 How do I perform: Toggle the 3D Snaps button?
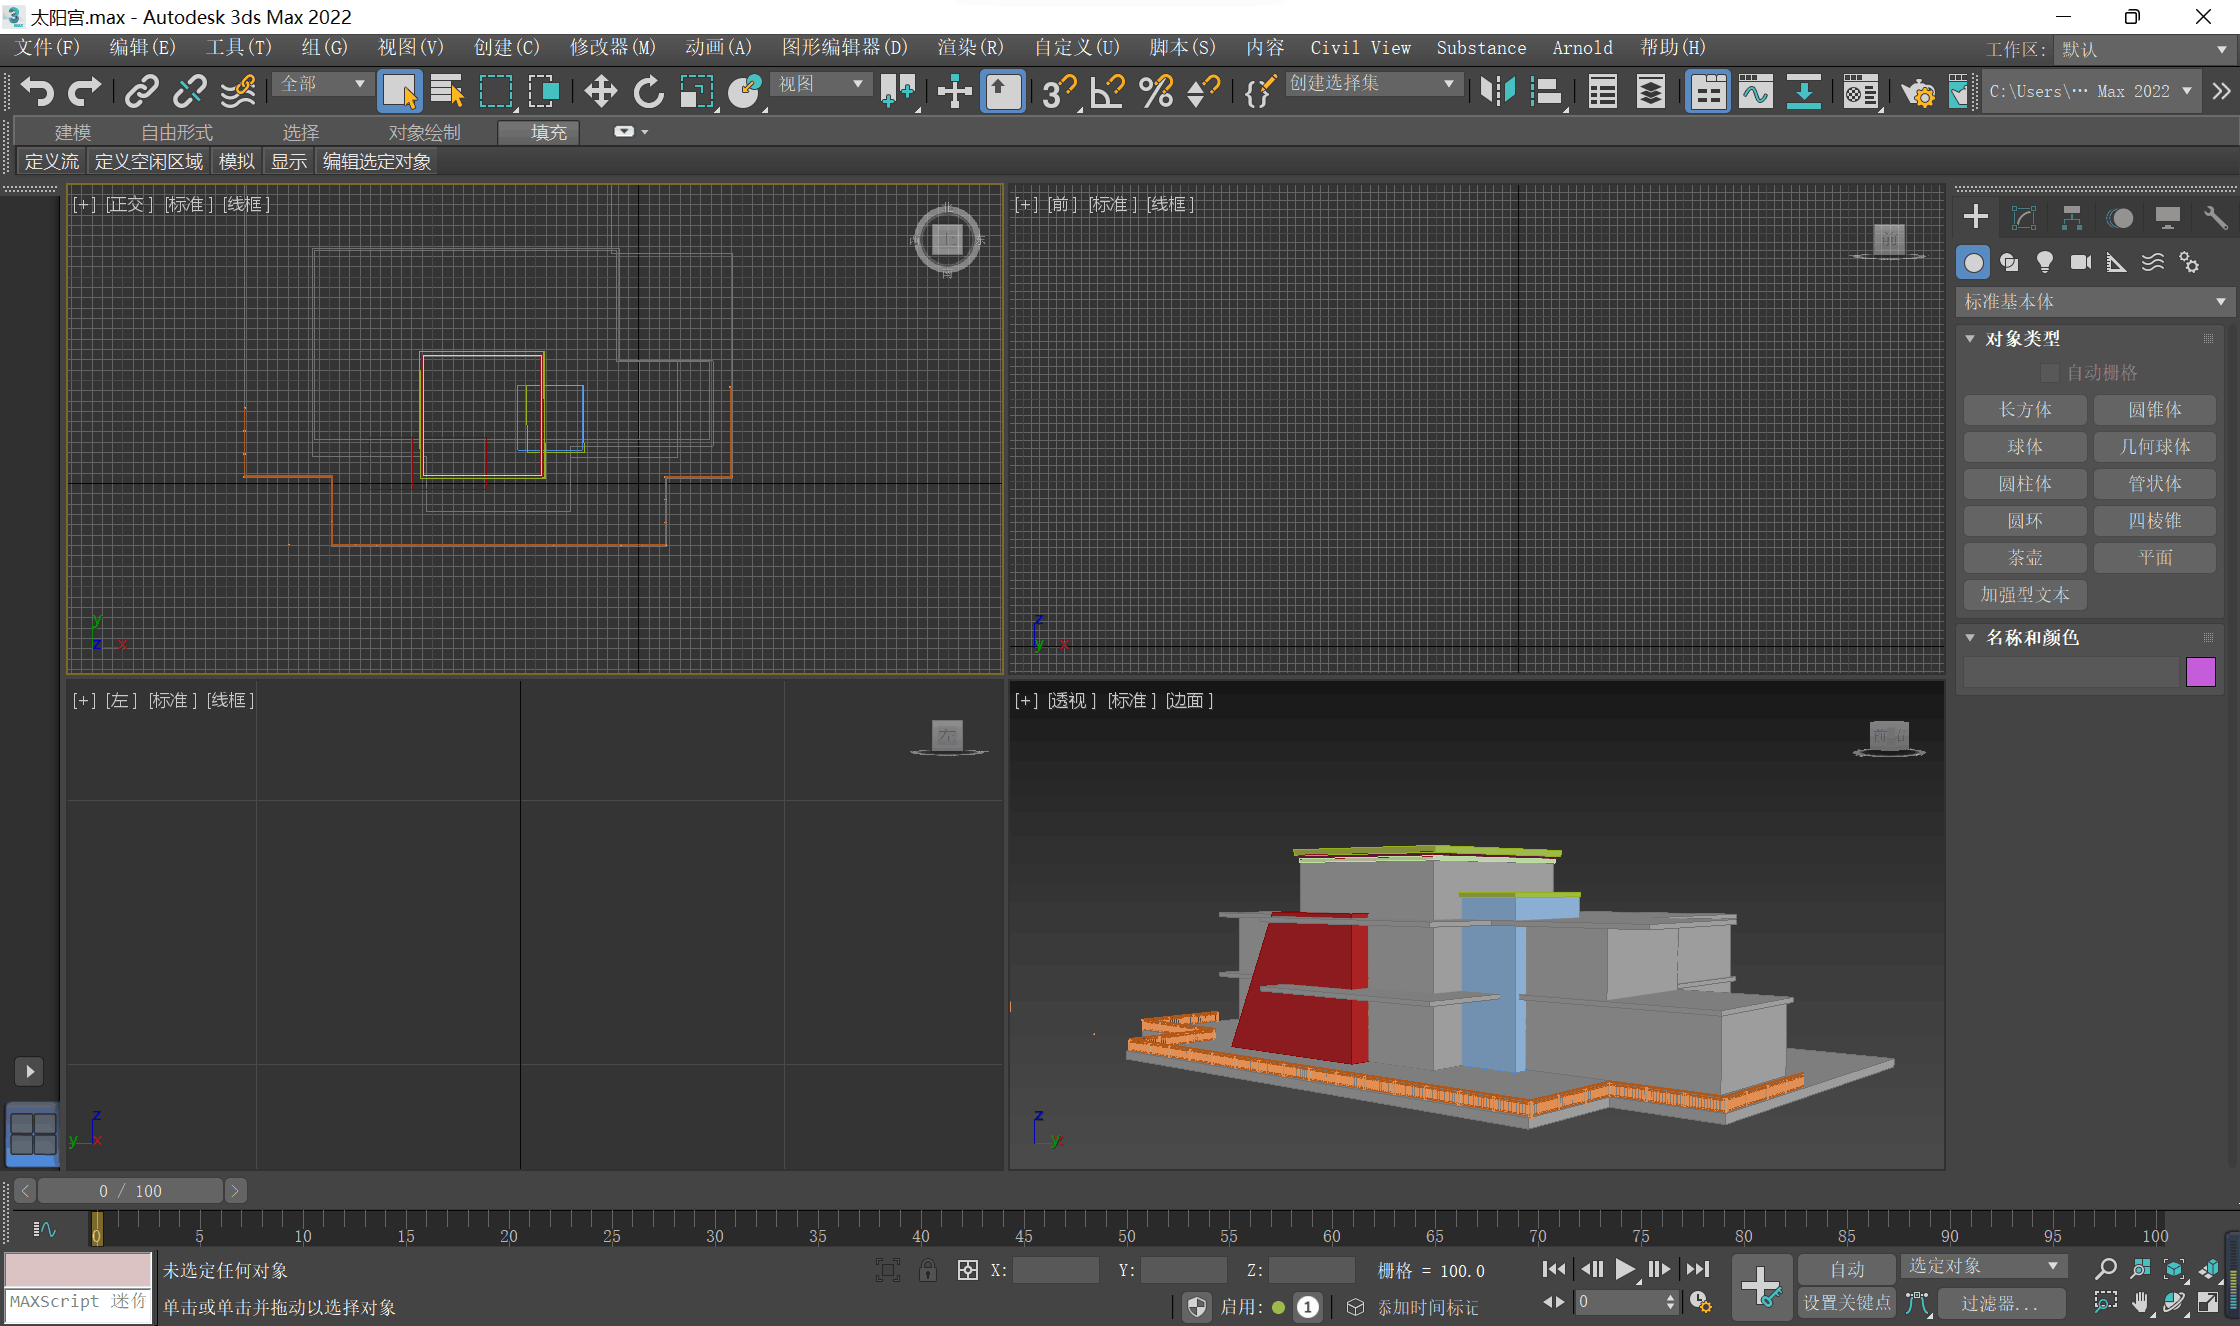click(1057, 92)
